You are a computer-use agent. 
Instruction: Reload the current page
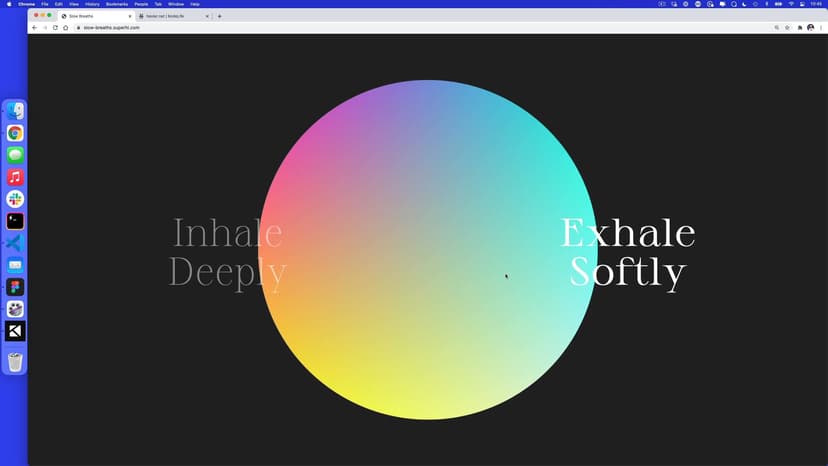tap(55, 27)
